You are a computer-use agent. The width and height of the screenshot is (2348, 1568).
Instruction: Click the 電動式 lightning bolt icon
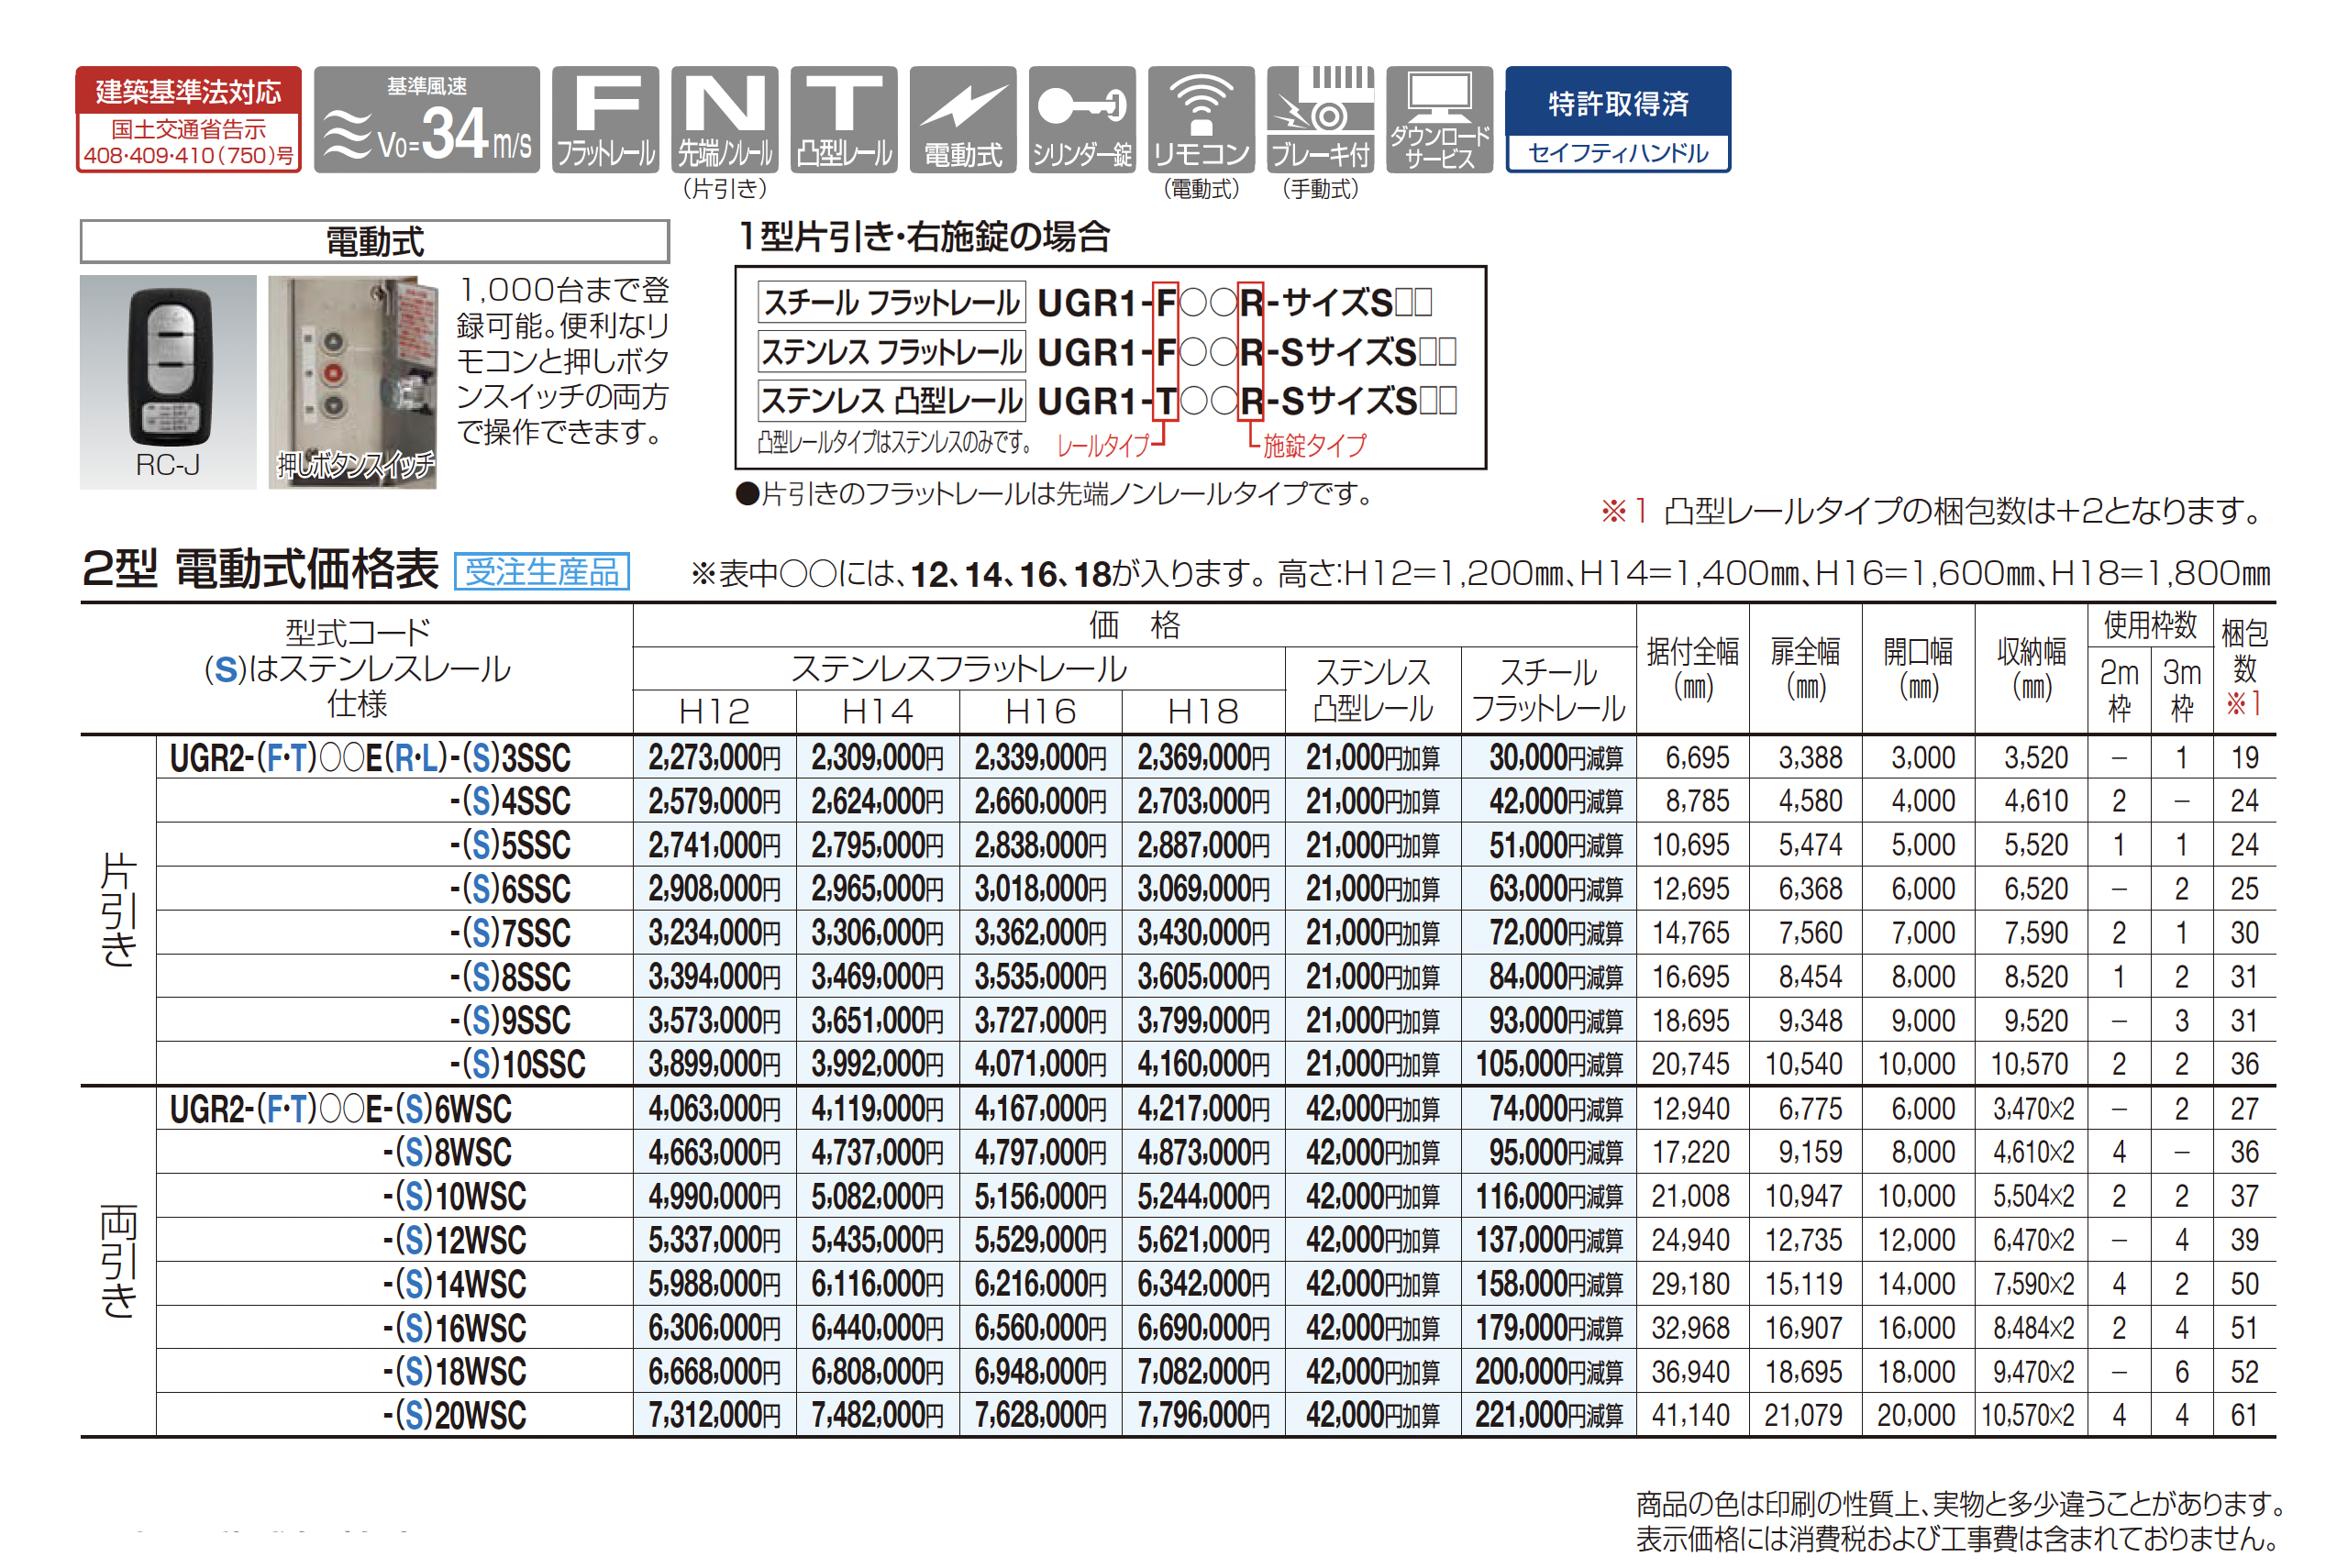962,119
